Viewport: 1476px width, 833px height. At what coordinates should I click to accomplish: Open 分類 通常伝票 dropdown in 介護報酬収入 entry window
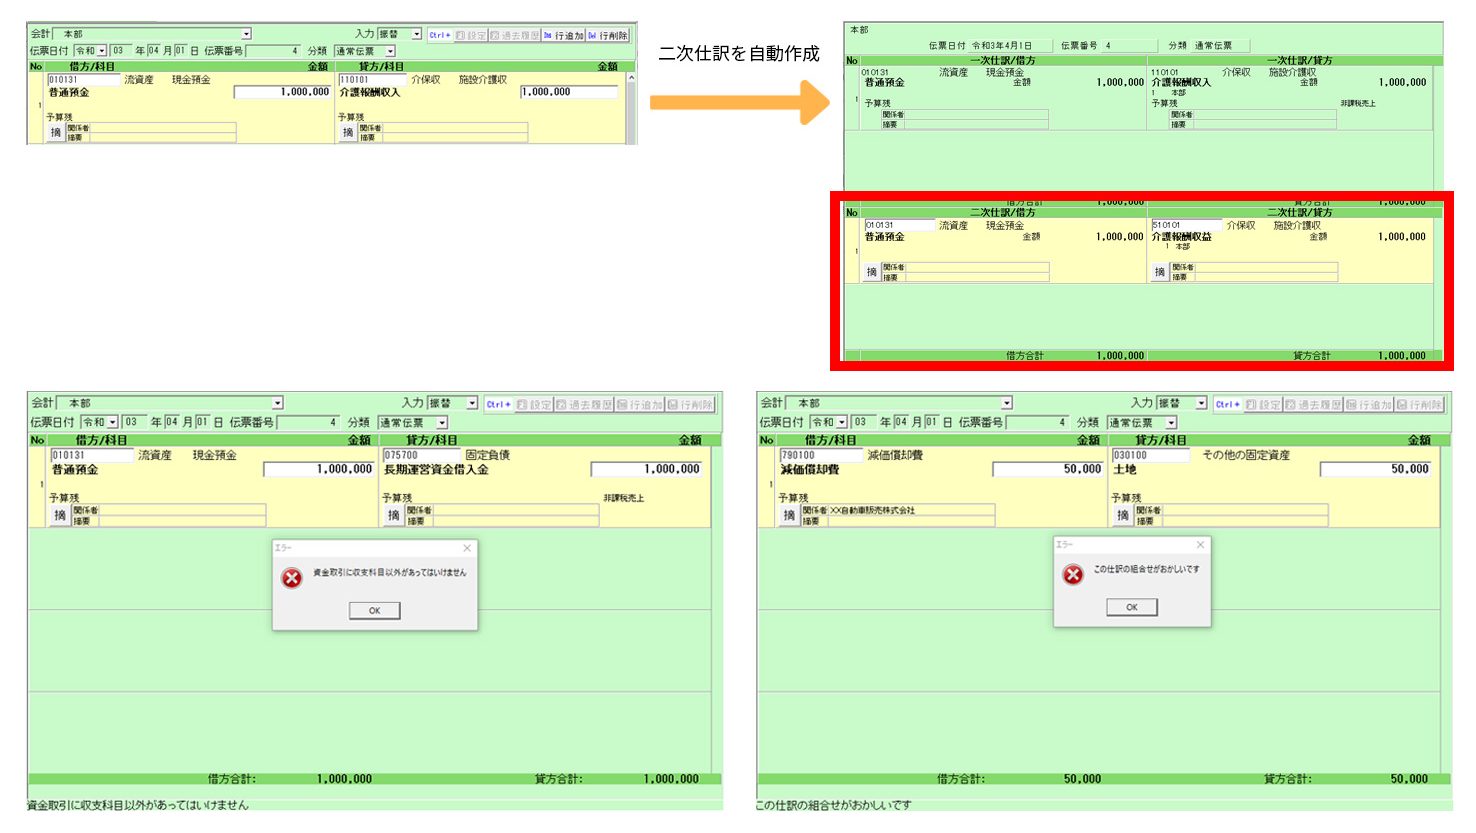point(390,51)
